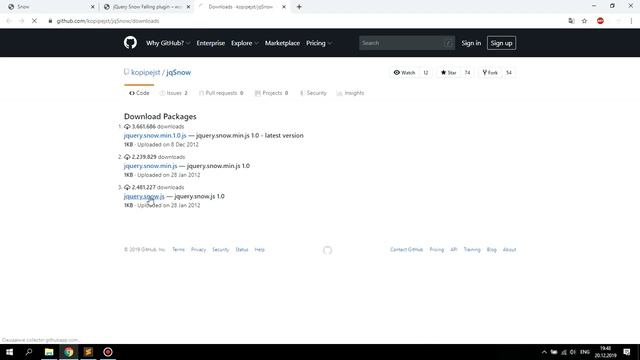Click the Watch button
This screenshot has width=640, height=360.
(404, 73)
